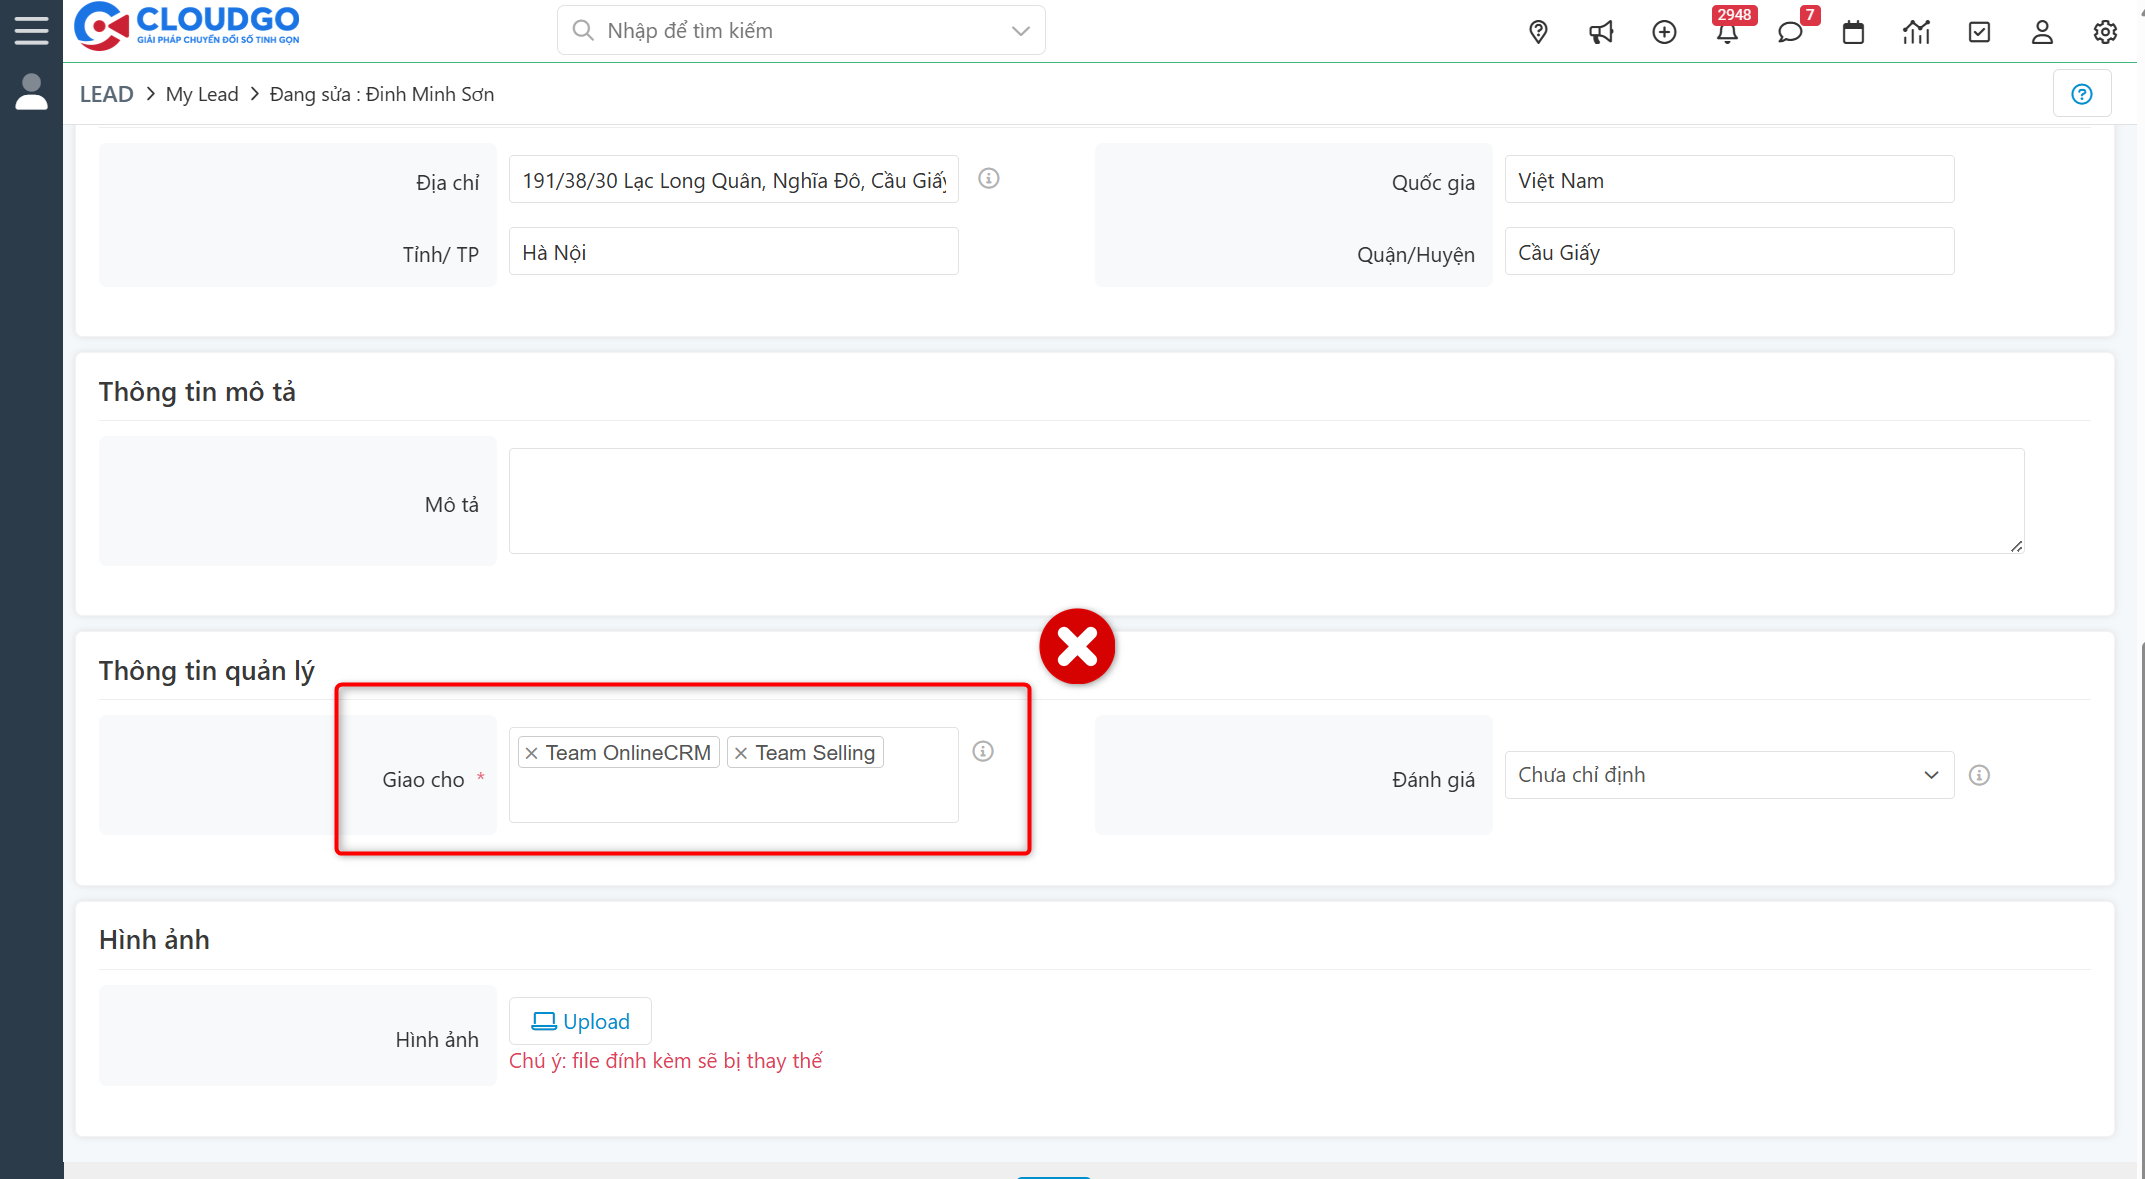
Task: Open the notifications bell with 2948 badge
Action: tap(1729, 32)
